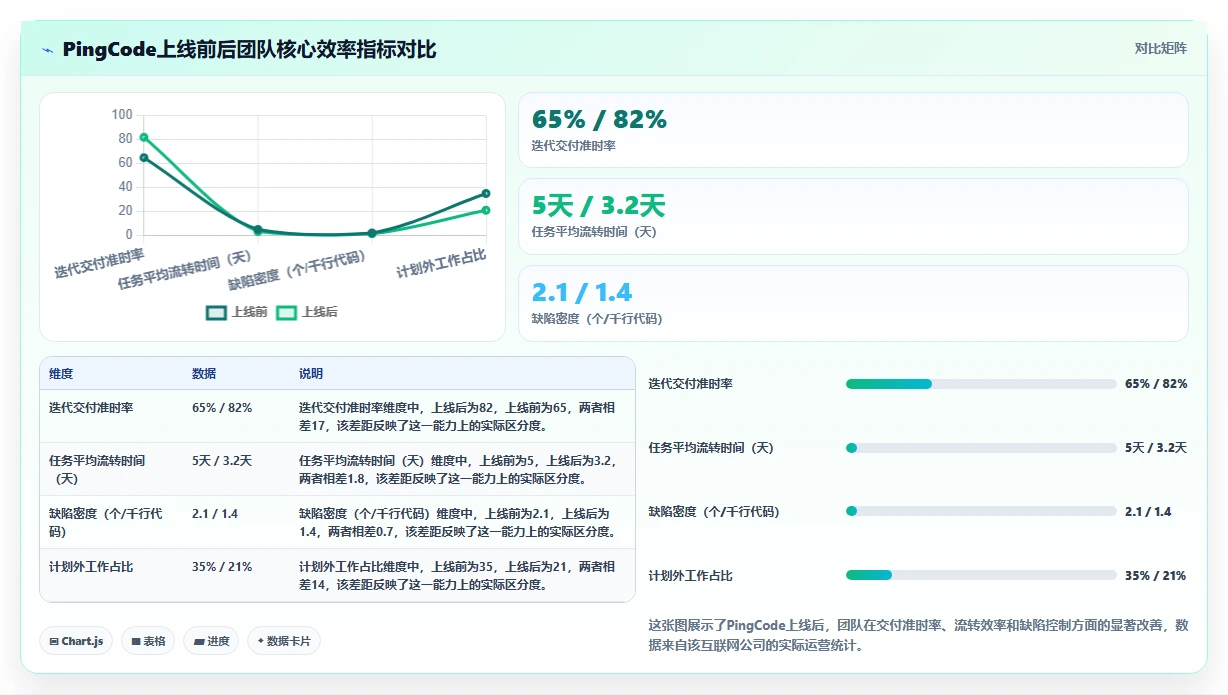Image resolution: width=1228 pixels, height=695 pixels.
Task: Click the 迭代交付准时率 chart axis label
Action: (99, 264)
